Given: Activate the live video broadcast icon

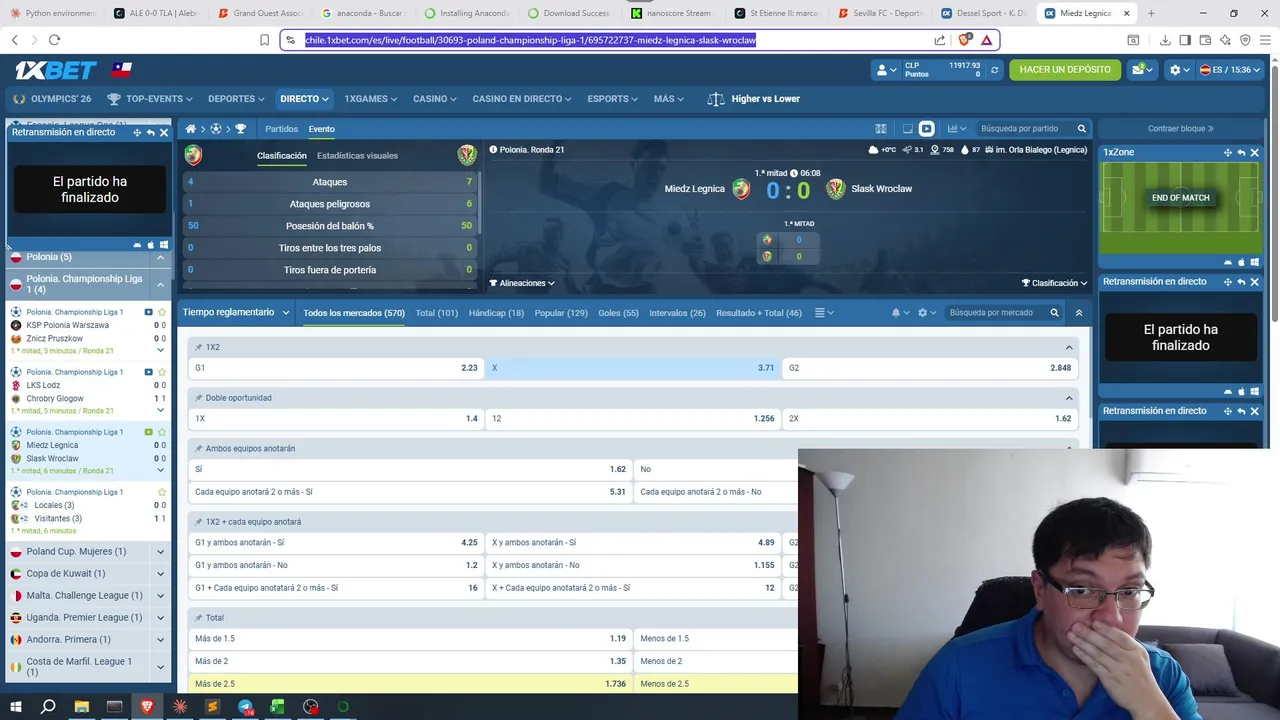Looking at the screenshot, I should [926, 129].
